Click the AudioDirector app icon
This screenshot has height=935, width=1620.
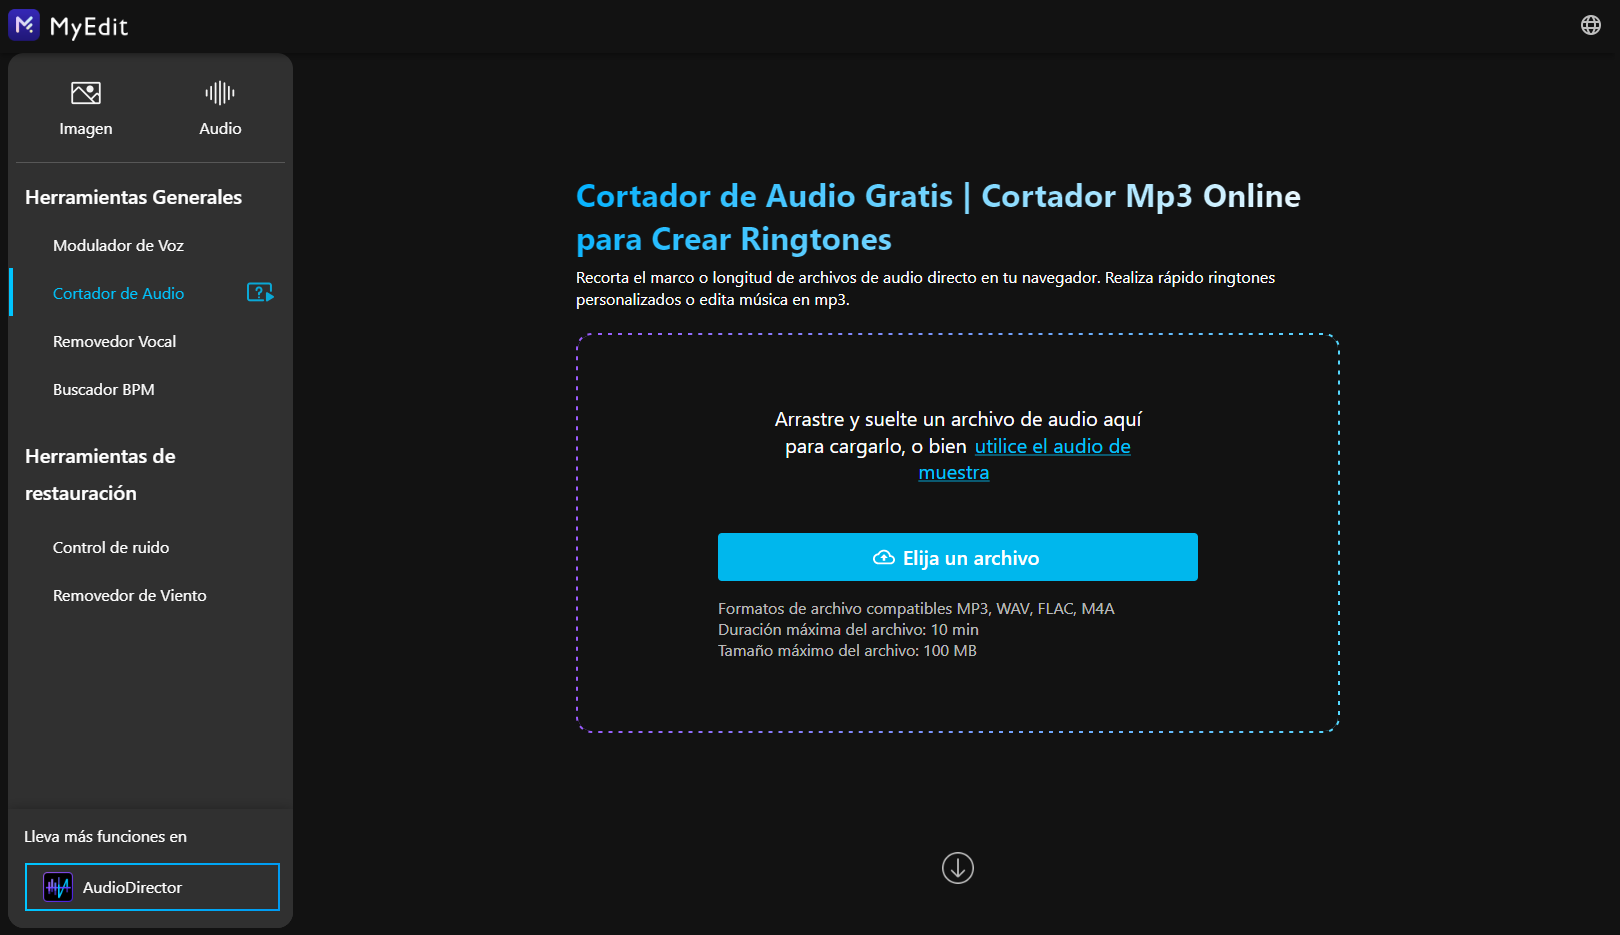(58, 887)
